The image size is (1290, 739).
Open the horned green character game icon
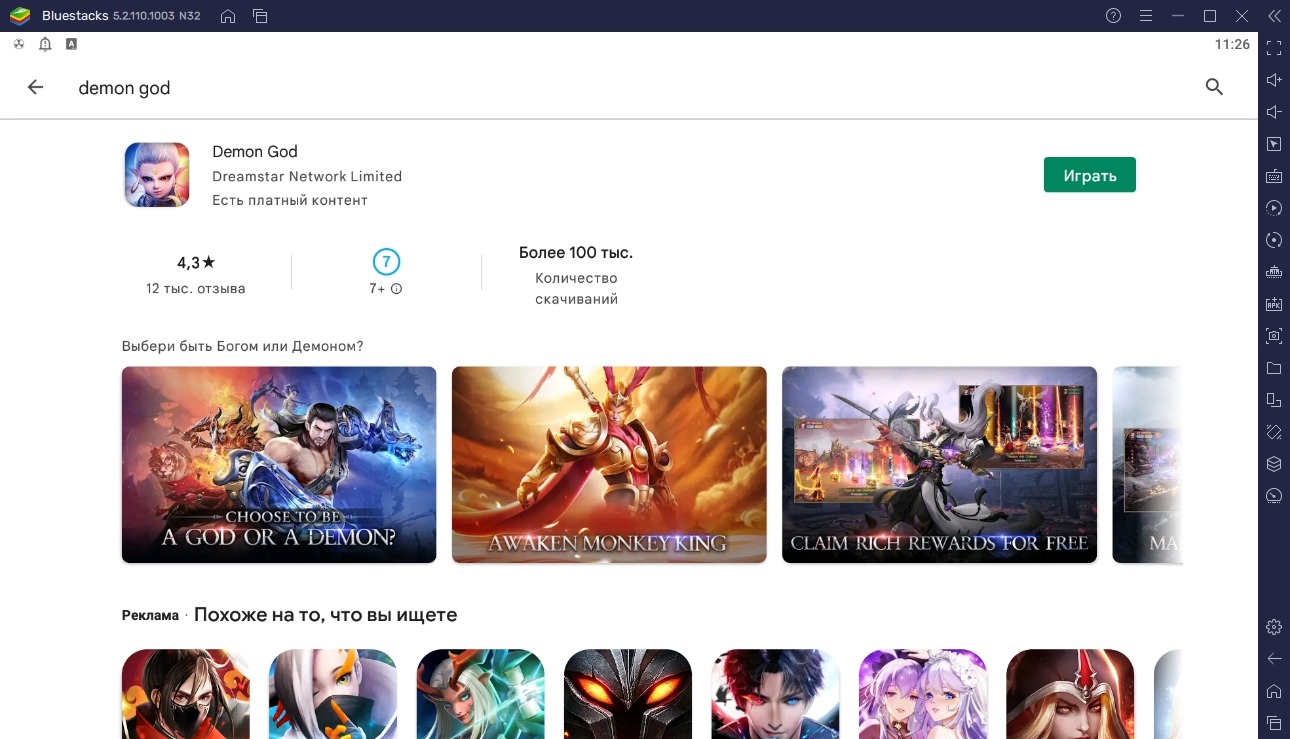(x=481, y=694)
